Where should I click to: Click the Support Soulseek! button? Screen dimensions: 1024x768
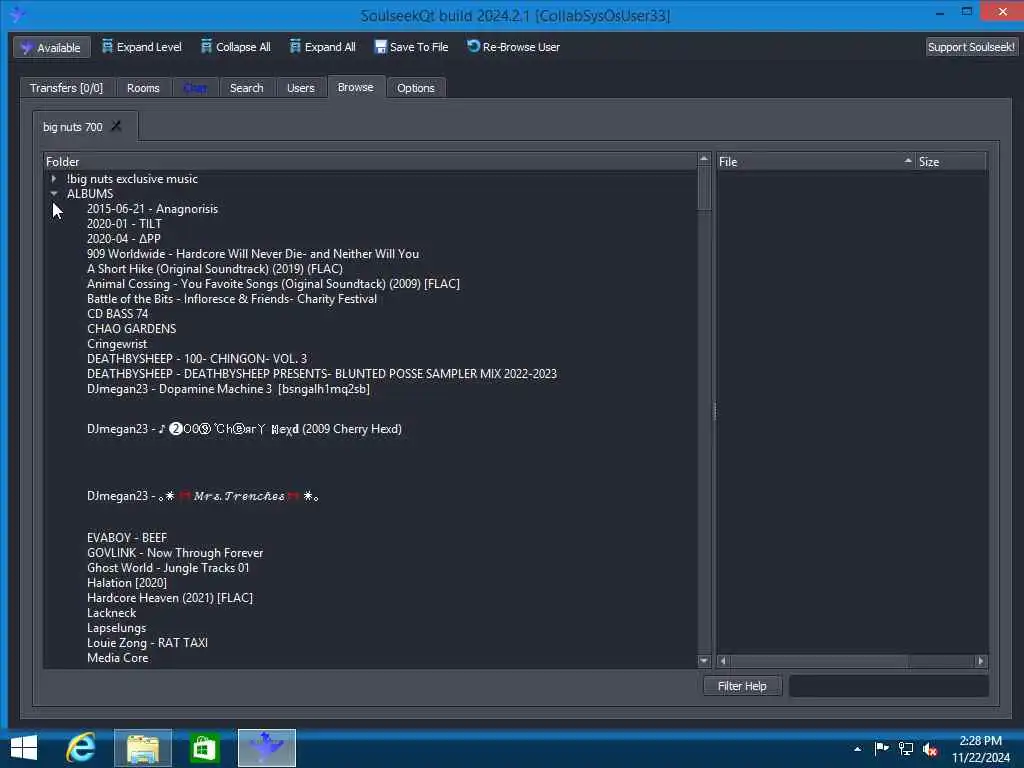pos(971,47)
